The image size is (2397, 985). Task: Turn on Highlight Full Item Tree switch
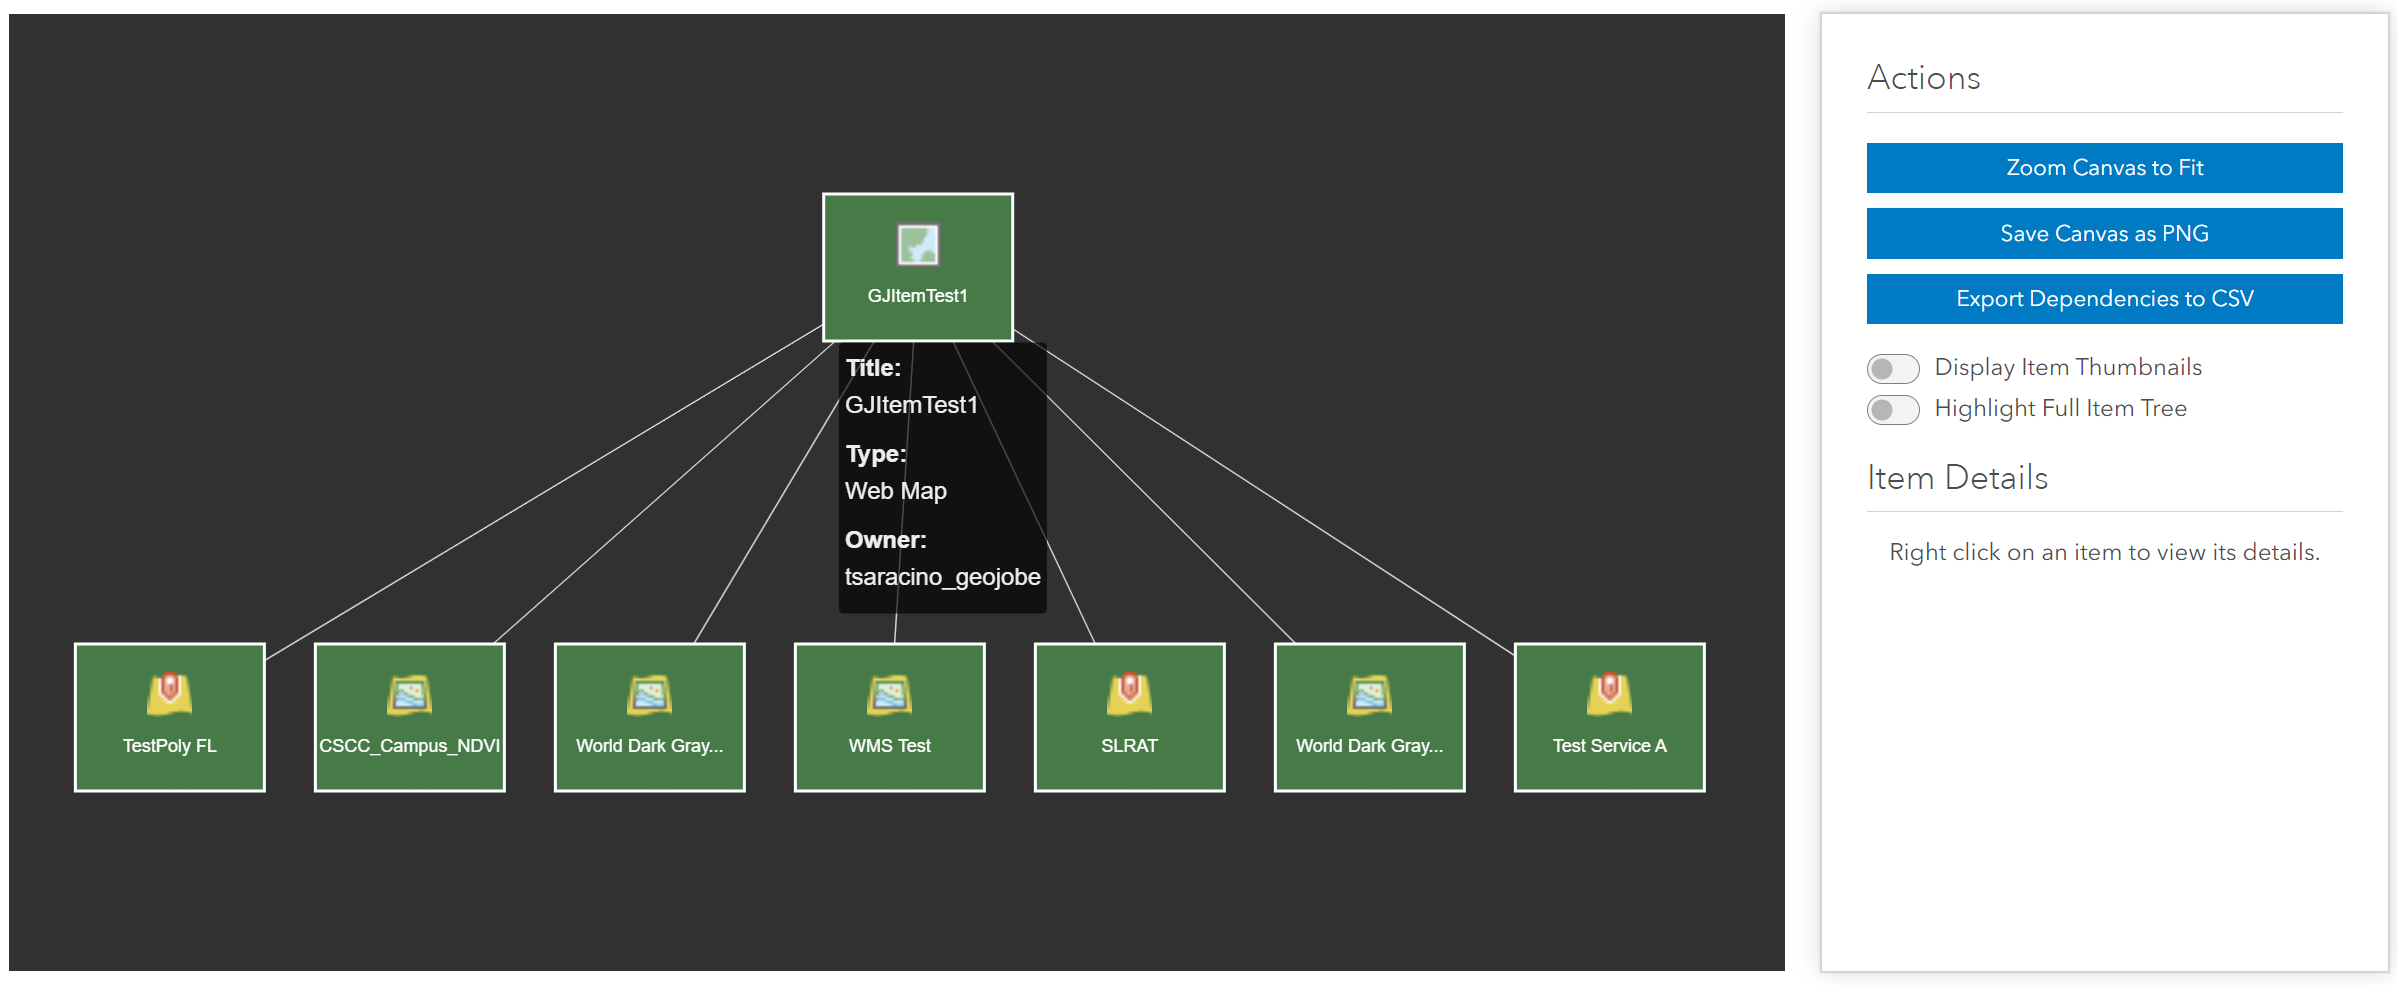pos(1892,409)
